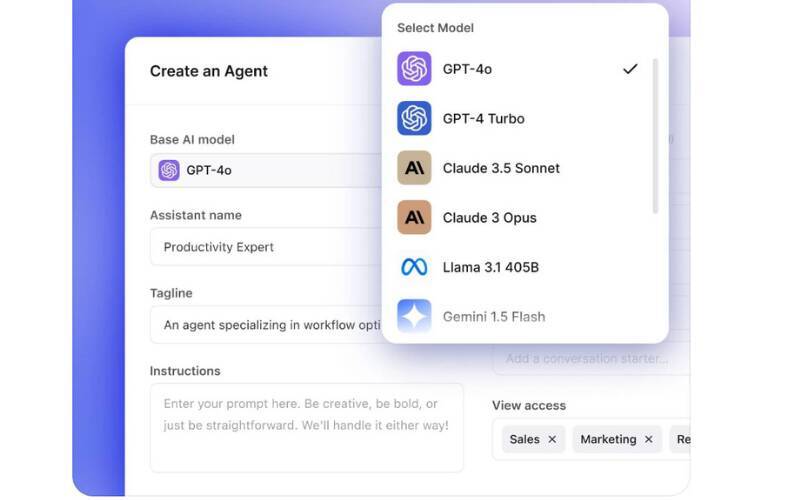800x500 pixels.
Task: Click the Instructions prompt text area
Action: (306, 427)
